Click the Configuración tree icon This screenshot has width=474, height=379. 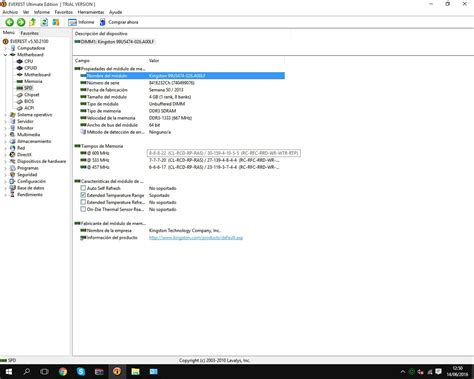click(13, 181)
